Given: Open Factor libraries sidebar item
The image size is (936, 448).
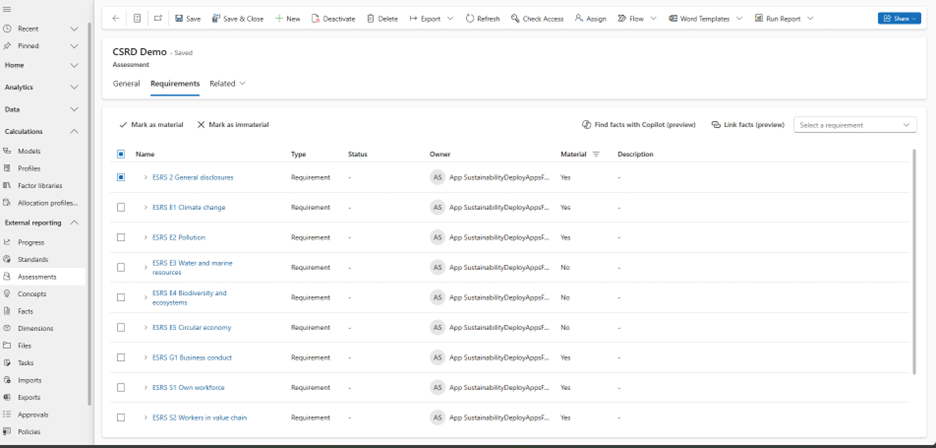Looking at the screenshot, I should point(42,186).
